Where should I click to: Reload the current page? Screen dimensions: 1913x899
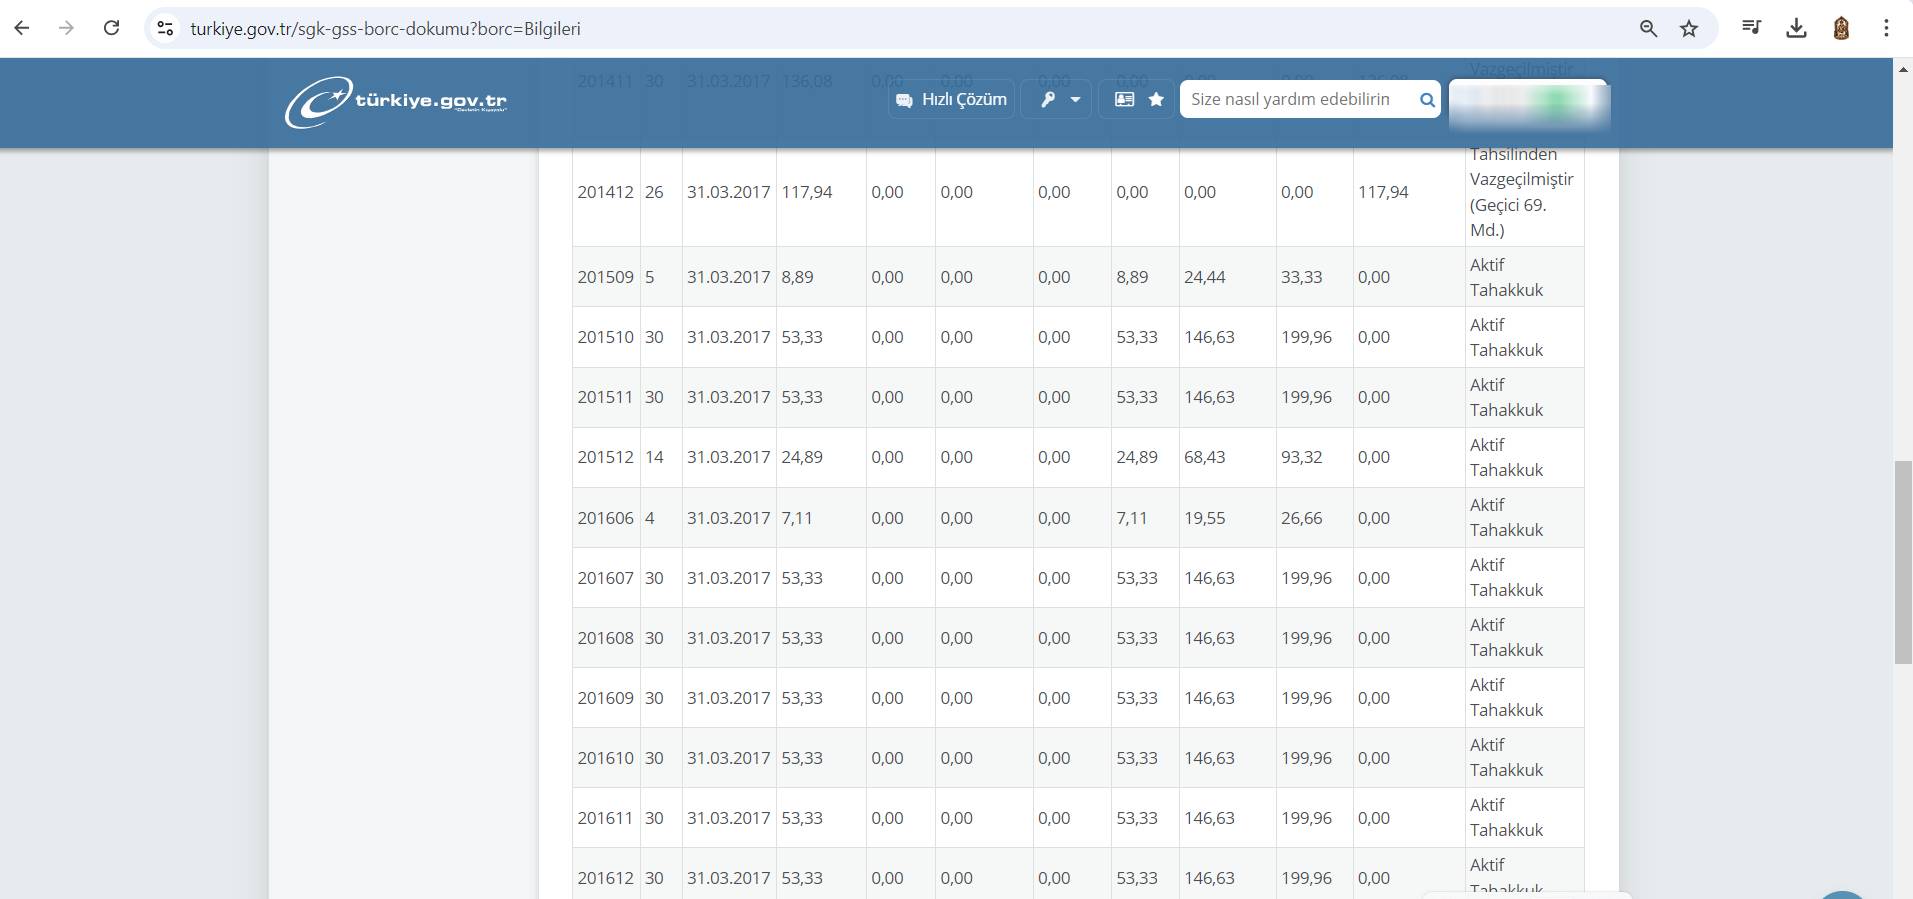point(112,28)
